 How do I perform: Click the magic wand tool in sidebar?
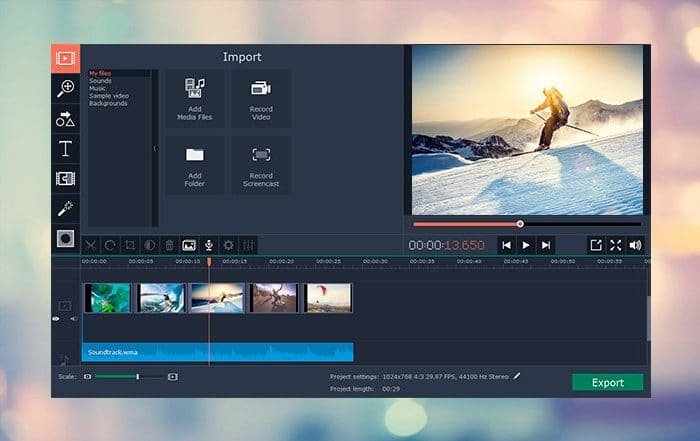click(66, 209)
